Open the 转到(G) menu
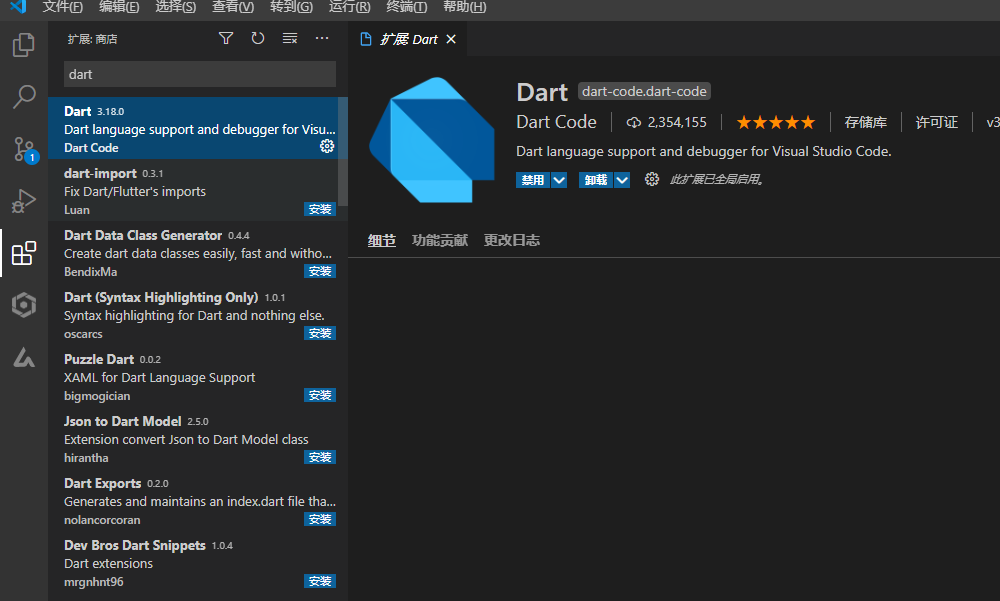 point(291,7)
